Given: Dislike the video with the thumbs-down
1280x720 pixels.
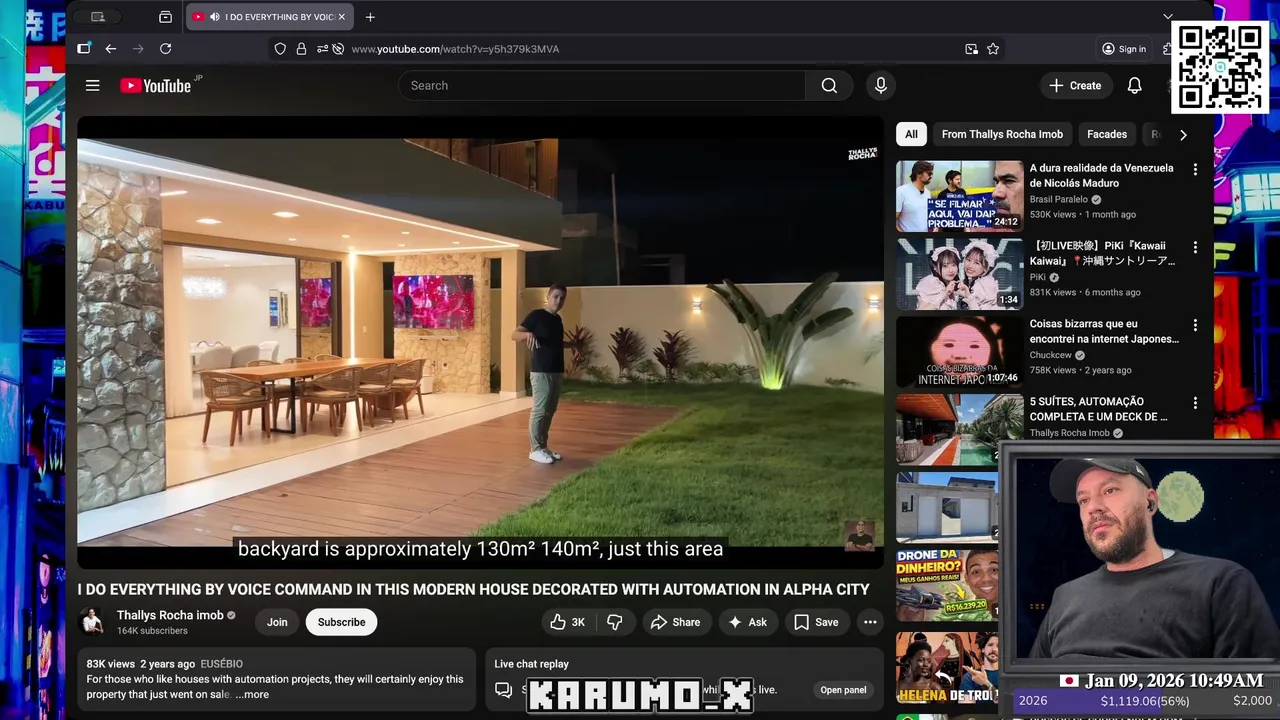Looking at the screenshot, I should coord(615,622).
